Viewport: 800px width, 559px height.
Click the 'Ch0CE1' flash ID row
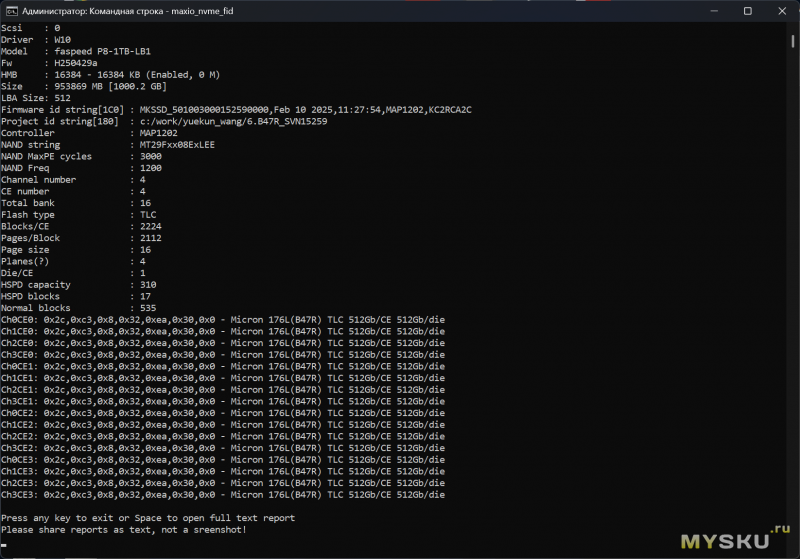[223, 367]
